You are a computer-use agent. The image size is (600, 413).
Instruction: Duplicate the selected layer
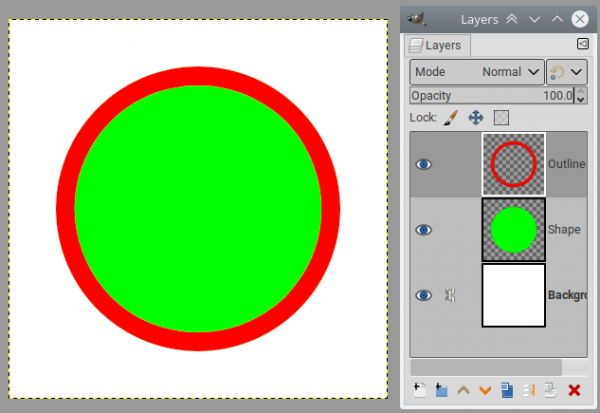507,390
